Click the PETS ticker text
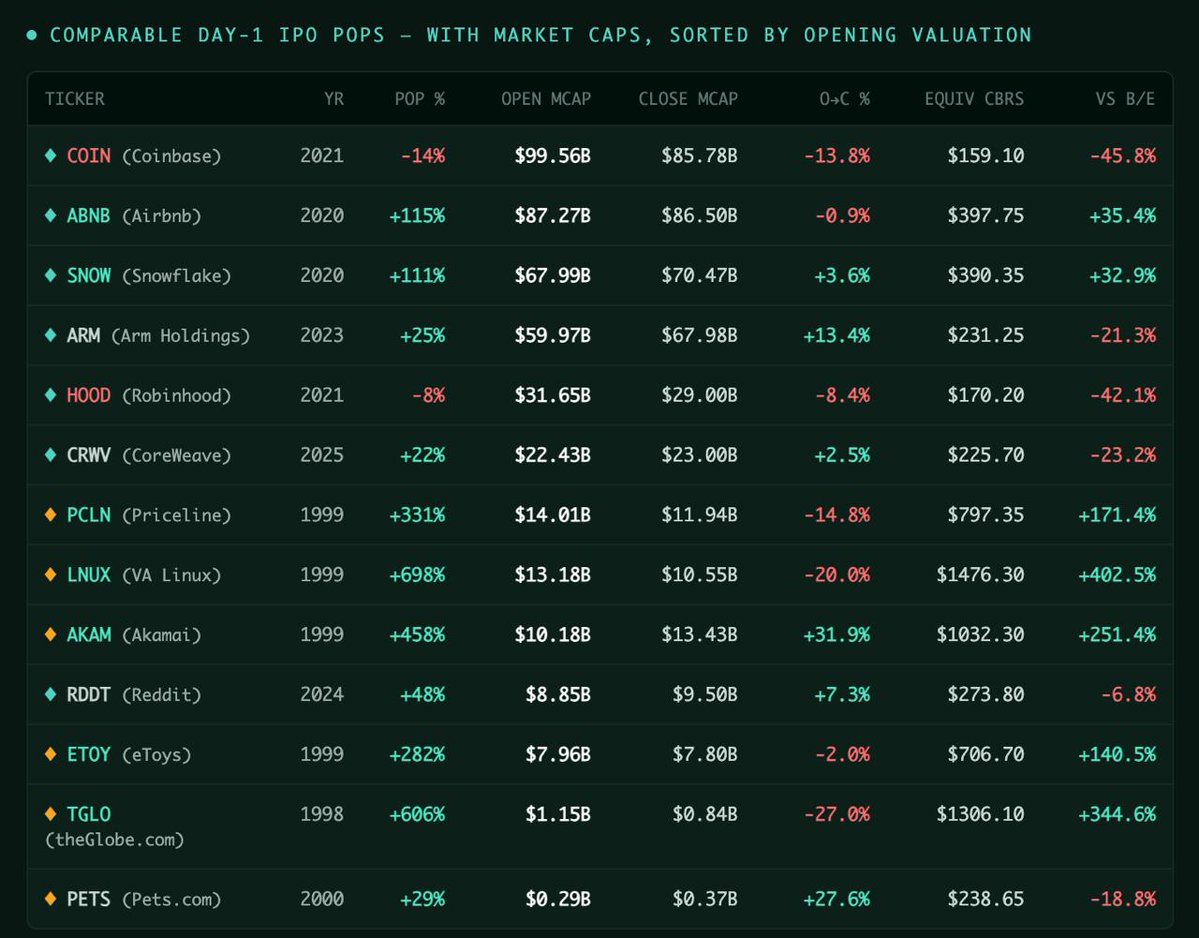This screenshot has height=938, width=1199. click(x=89, y=898)
